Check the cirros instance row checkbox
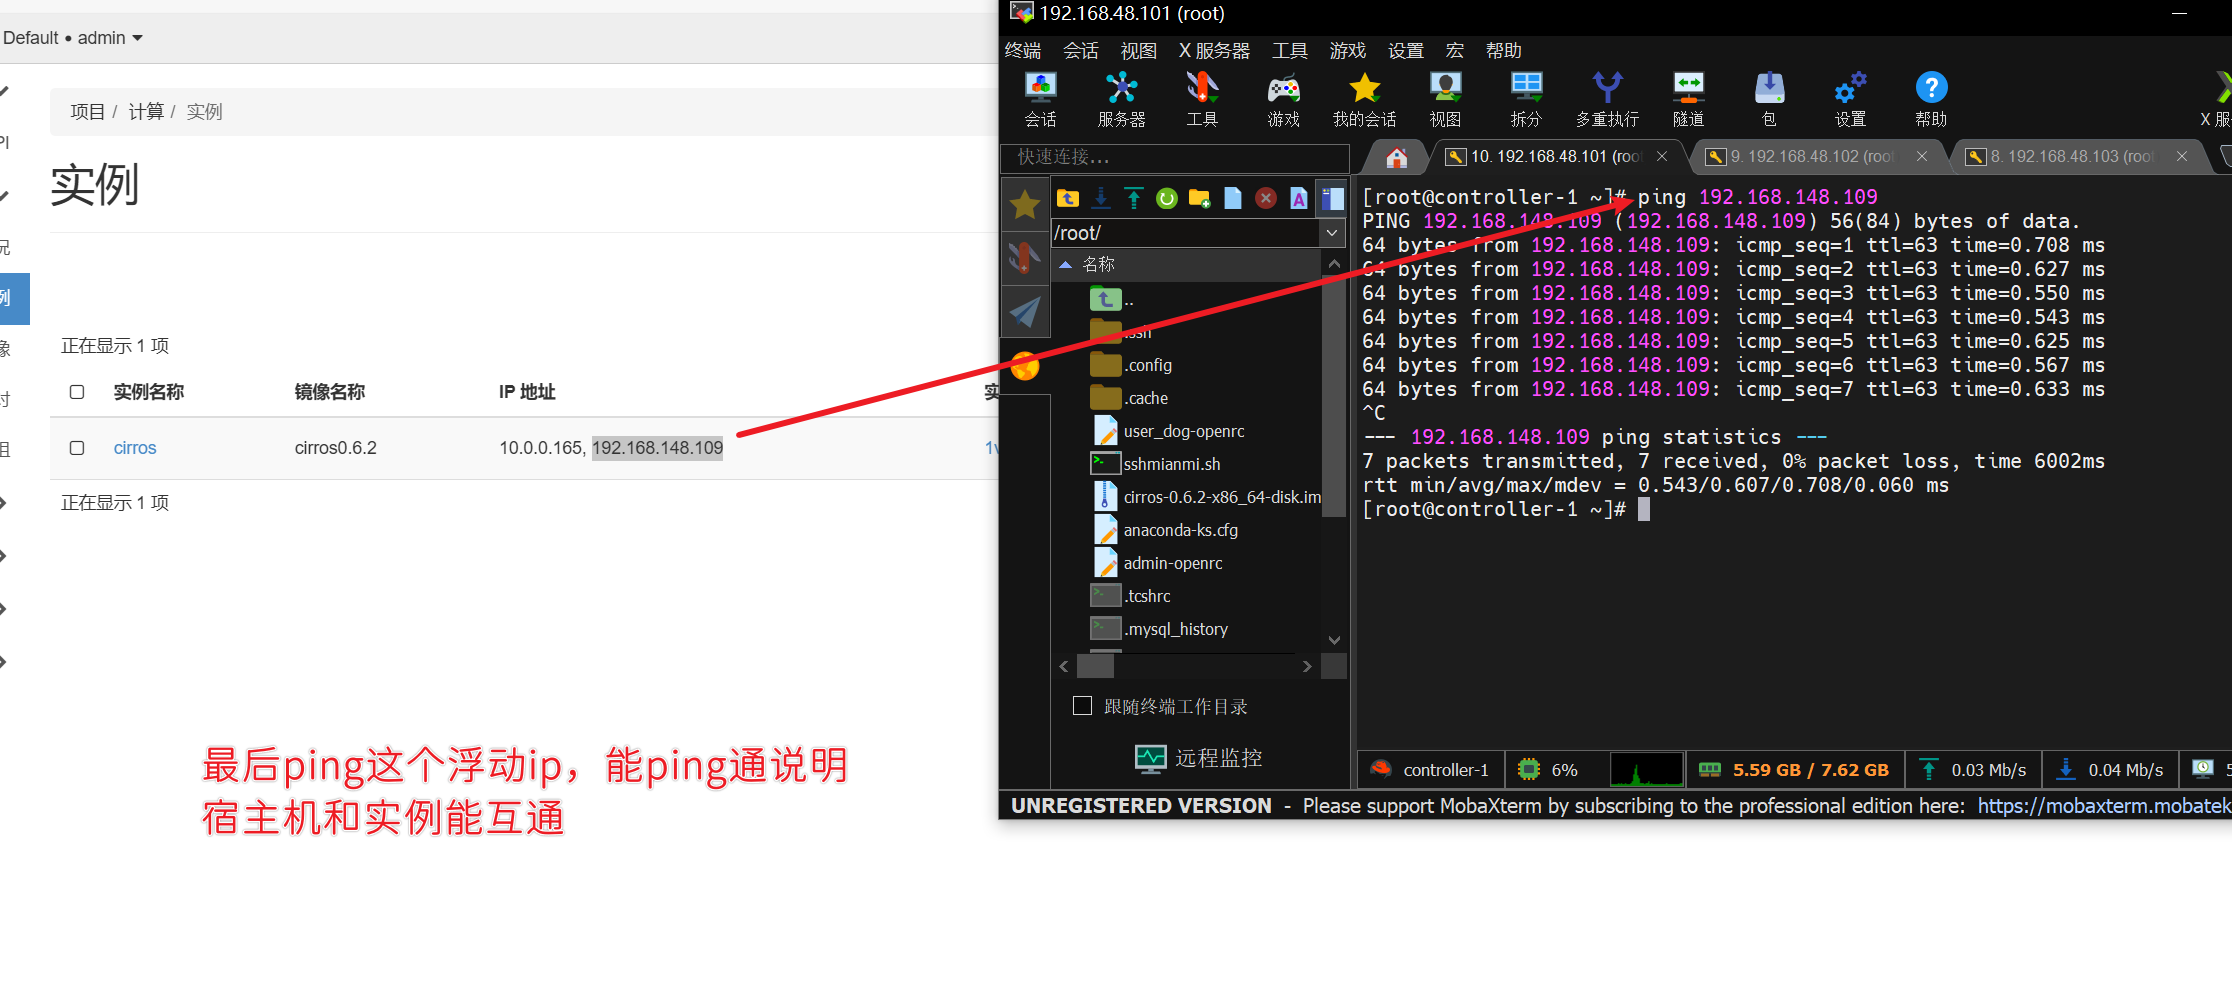This screenshot has height=981, width=2232. tap(77, 448)
